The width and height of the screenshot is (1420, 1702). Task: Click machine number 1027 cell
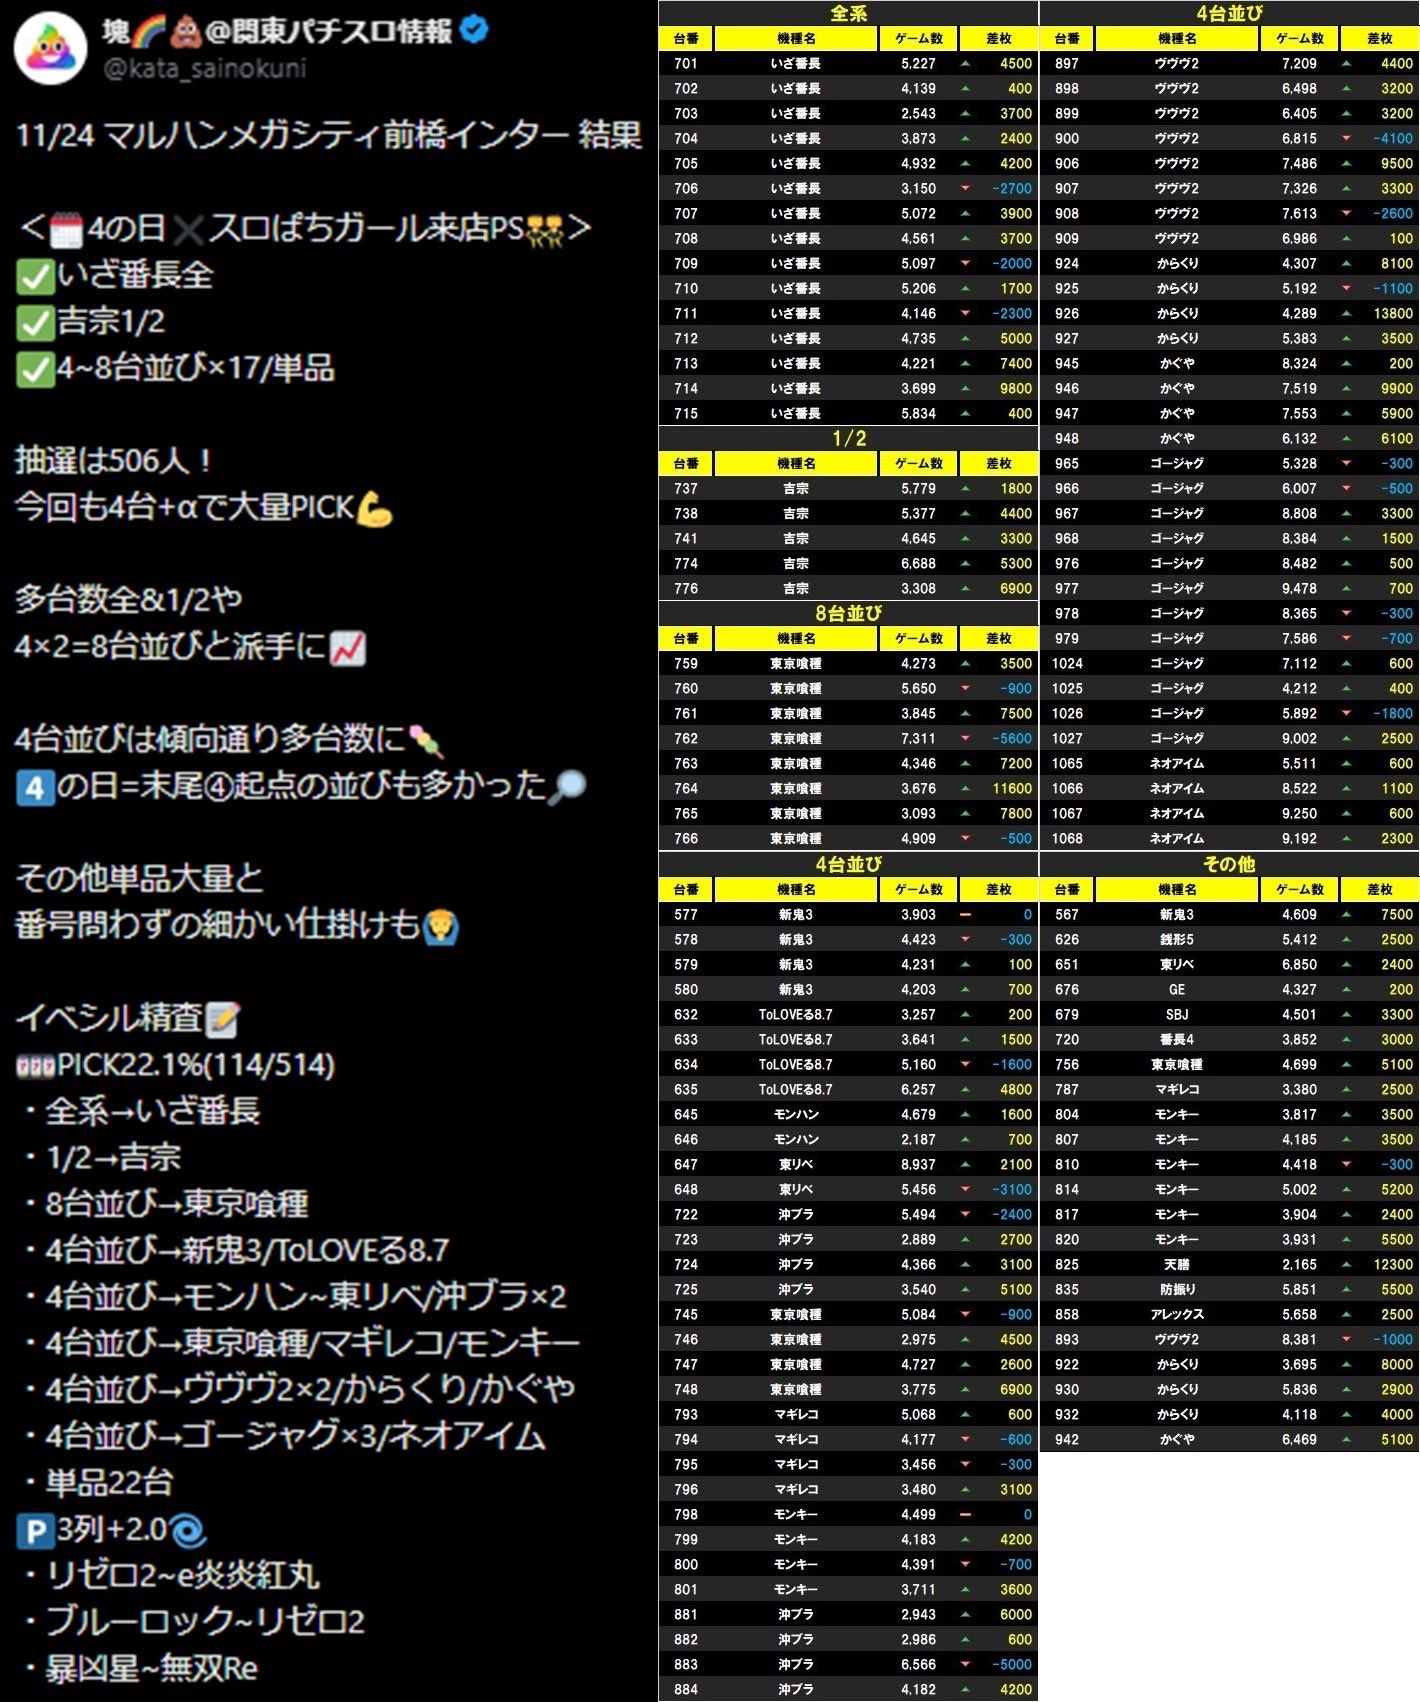[1067, 738]
